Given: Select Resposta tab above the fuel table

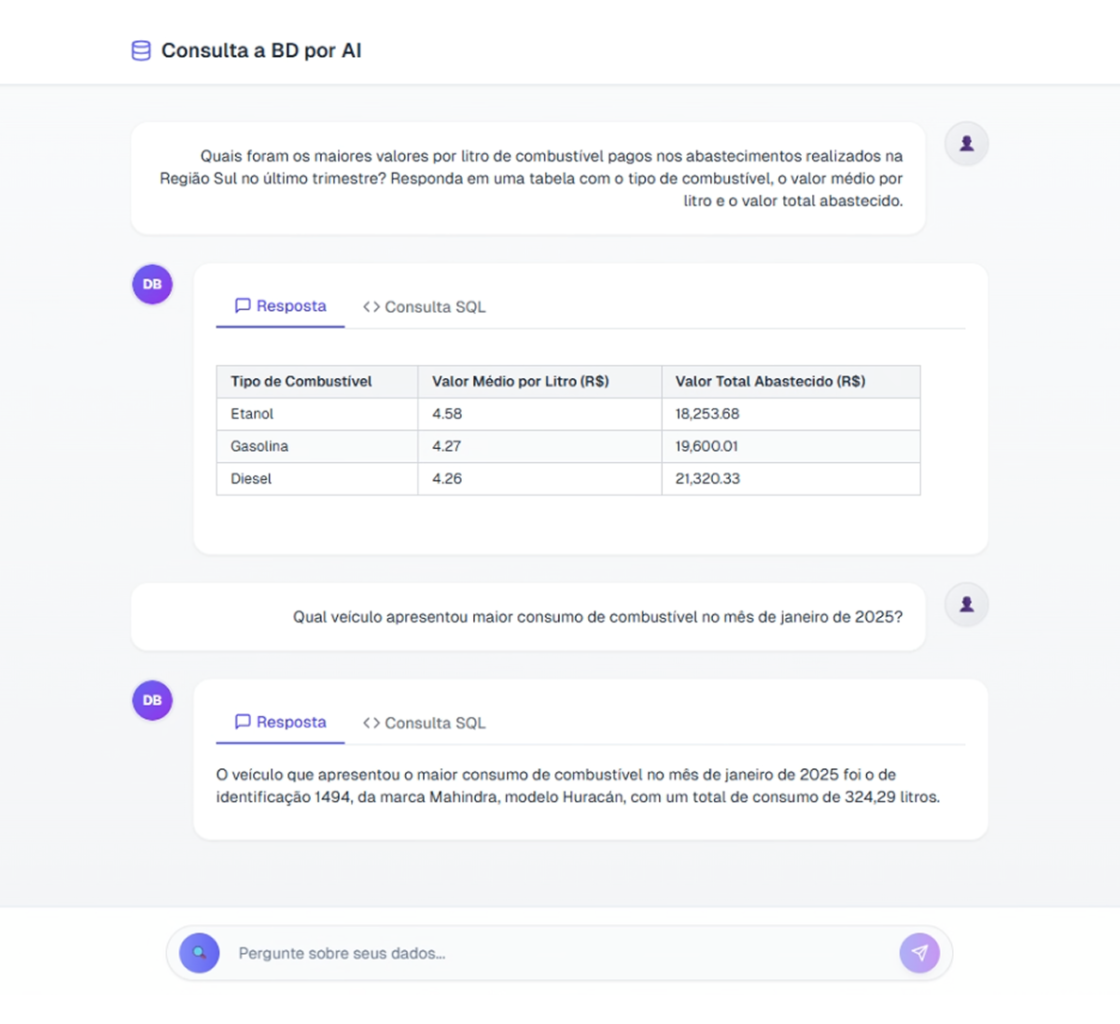Looking at the screenshot, I should (x=280, y=306).
